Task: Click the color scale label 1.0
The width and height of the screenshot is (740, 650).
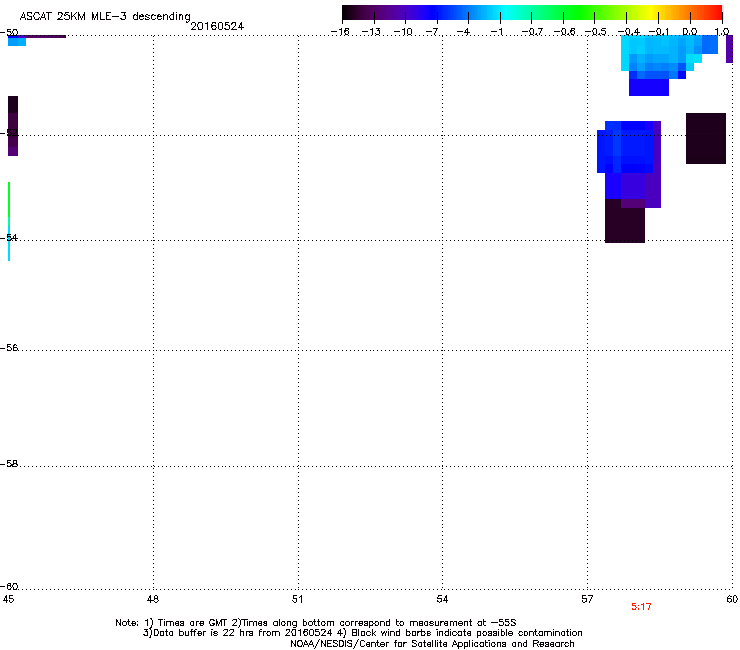Action: (x=722, y=32)
